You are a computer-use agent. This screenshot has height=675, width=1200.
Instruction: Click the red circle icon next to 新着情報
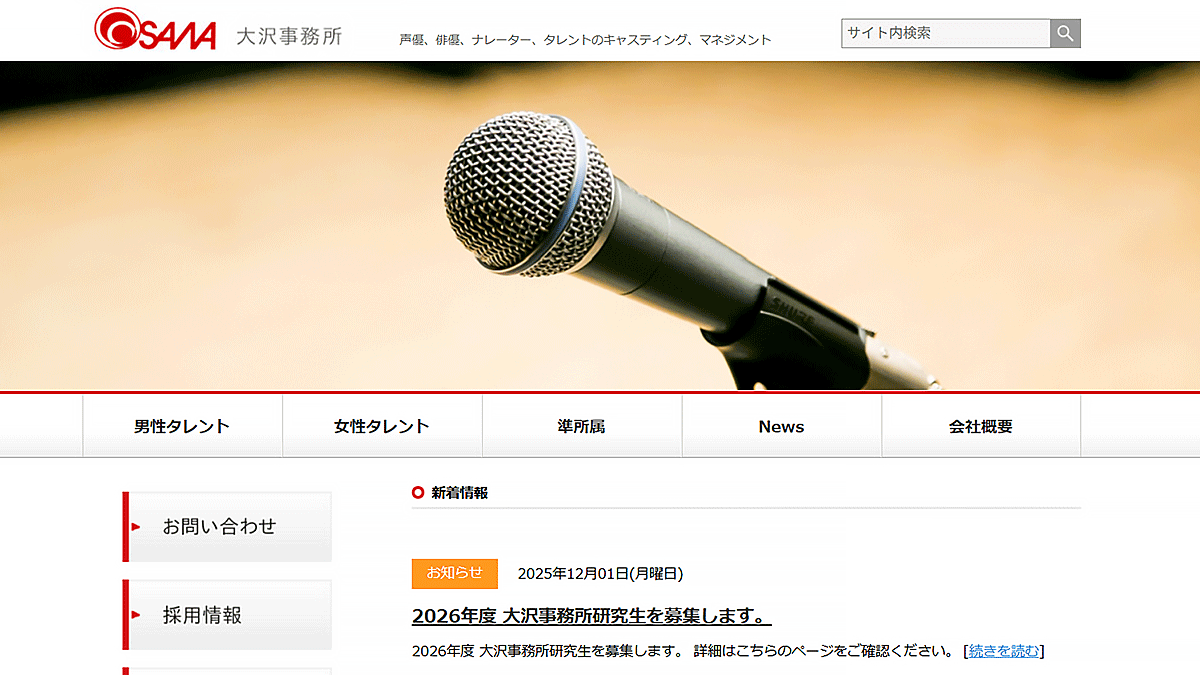pyautogui.click(x=418, y=493)
